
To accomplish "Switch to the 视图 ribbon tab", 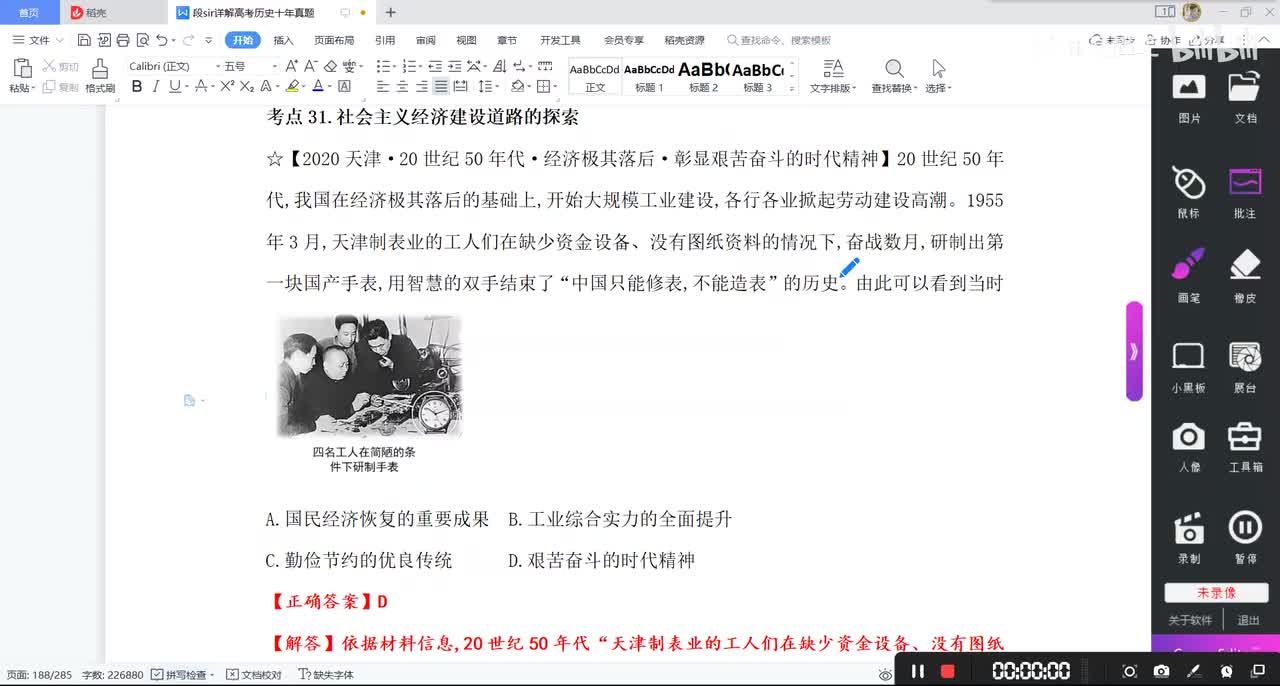I will pos(466,40).
